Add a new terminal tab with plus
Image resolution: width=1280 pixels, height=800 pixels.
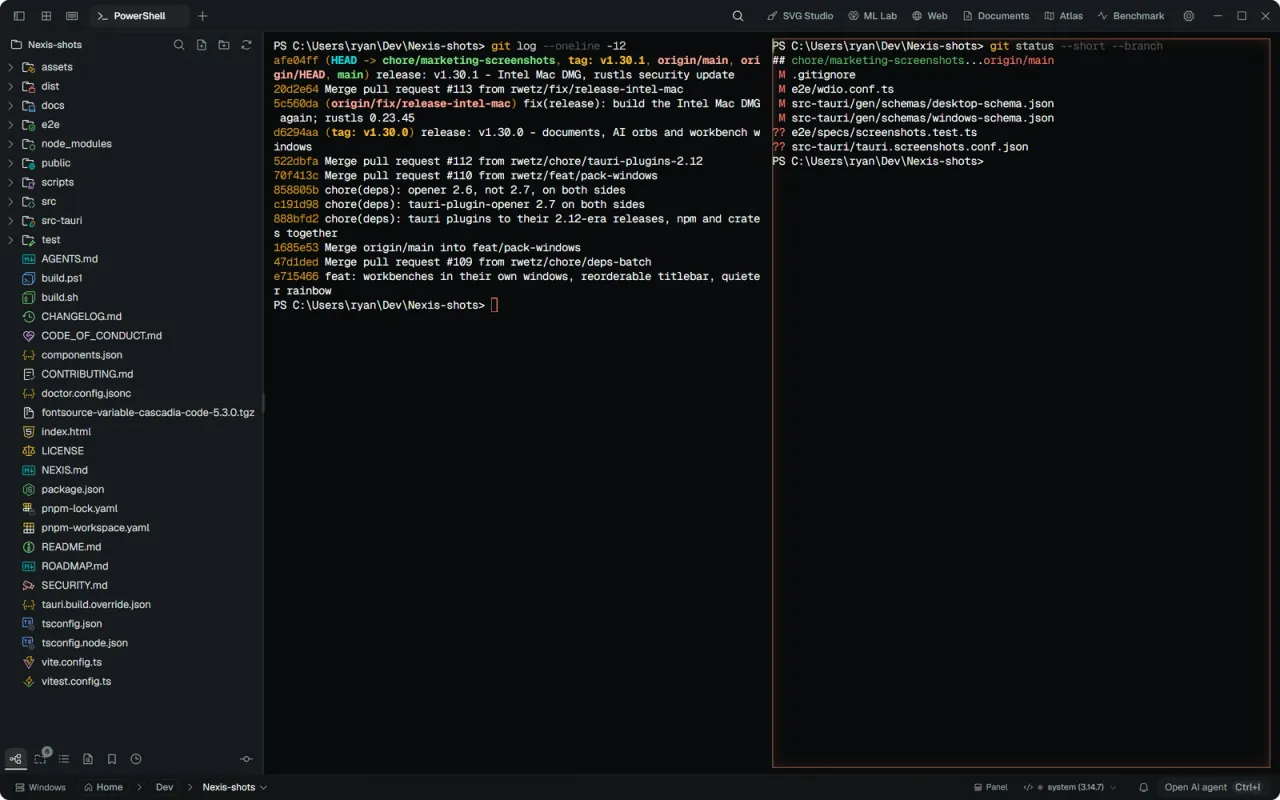click(x=203, y=16)
